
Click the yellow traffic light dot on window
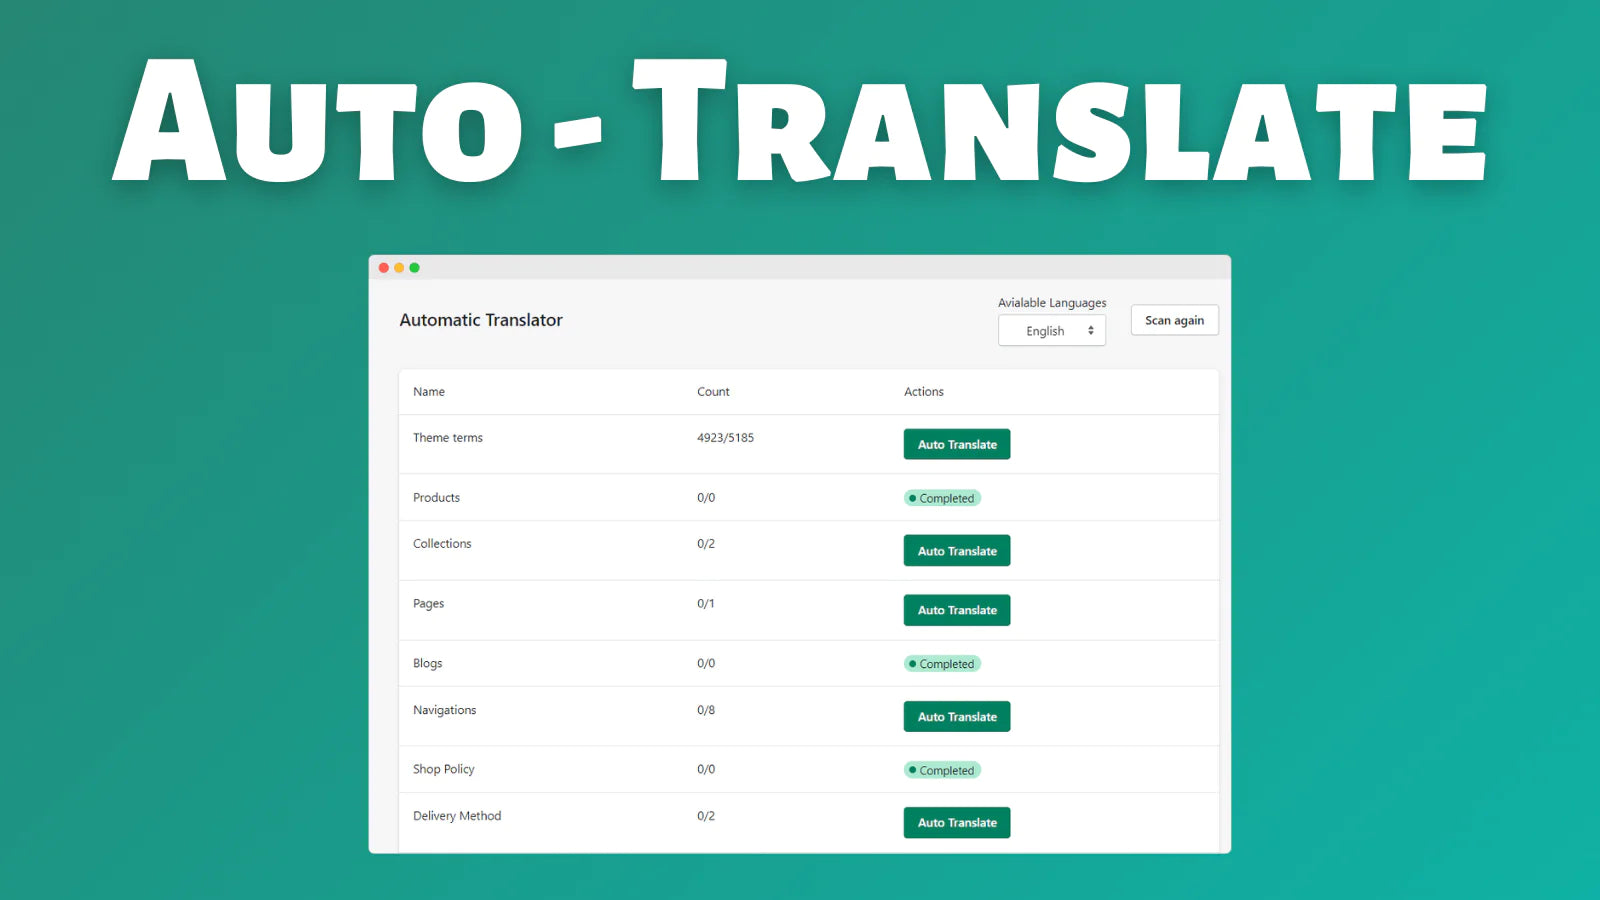pos(399,268)
